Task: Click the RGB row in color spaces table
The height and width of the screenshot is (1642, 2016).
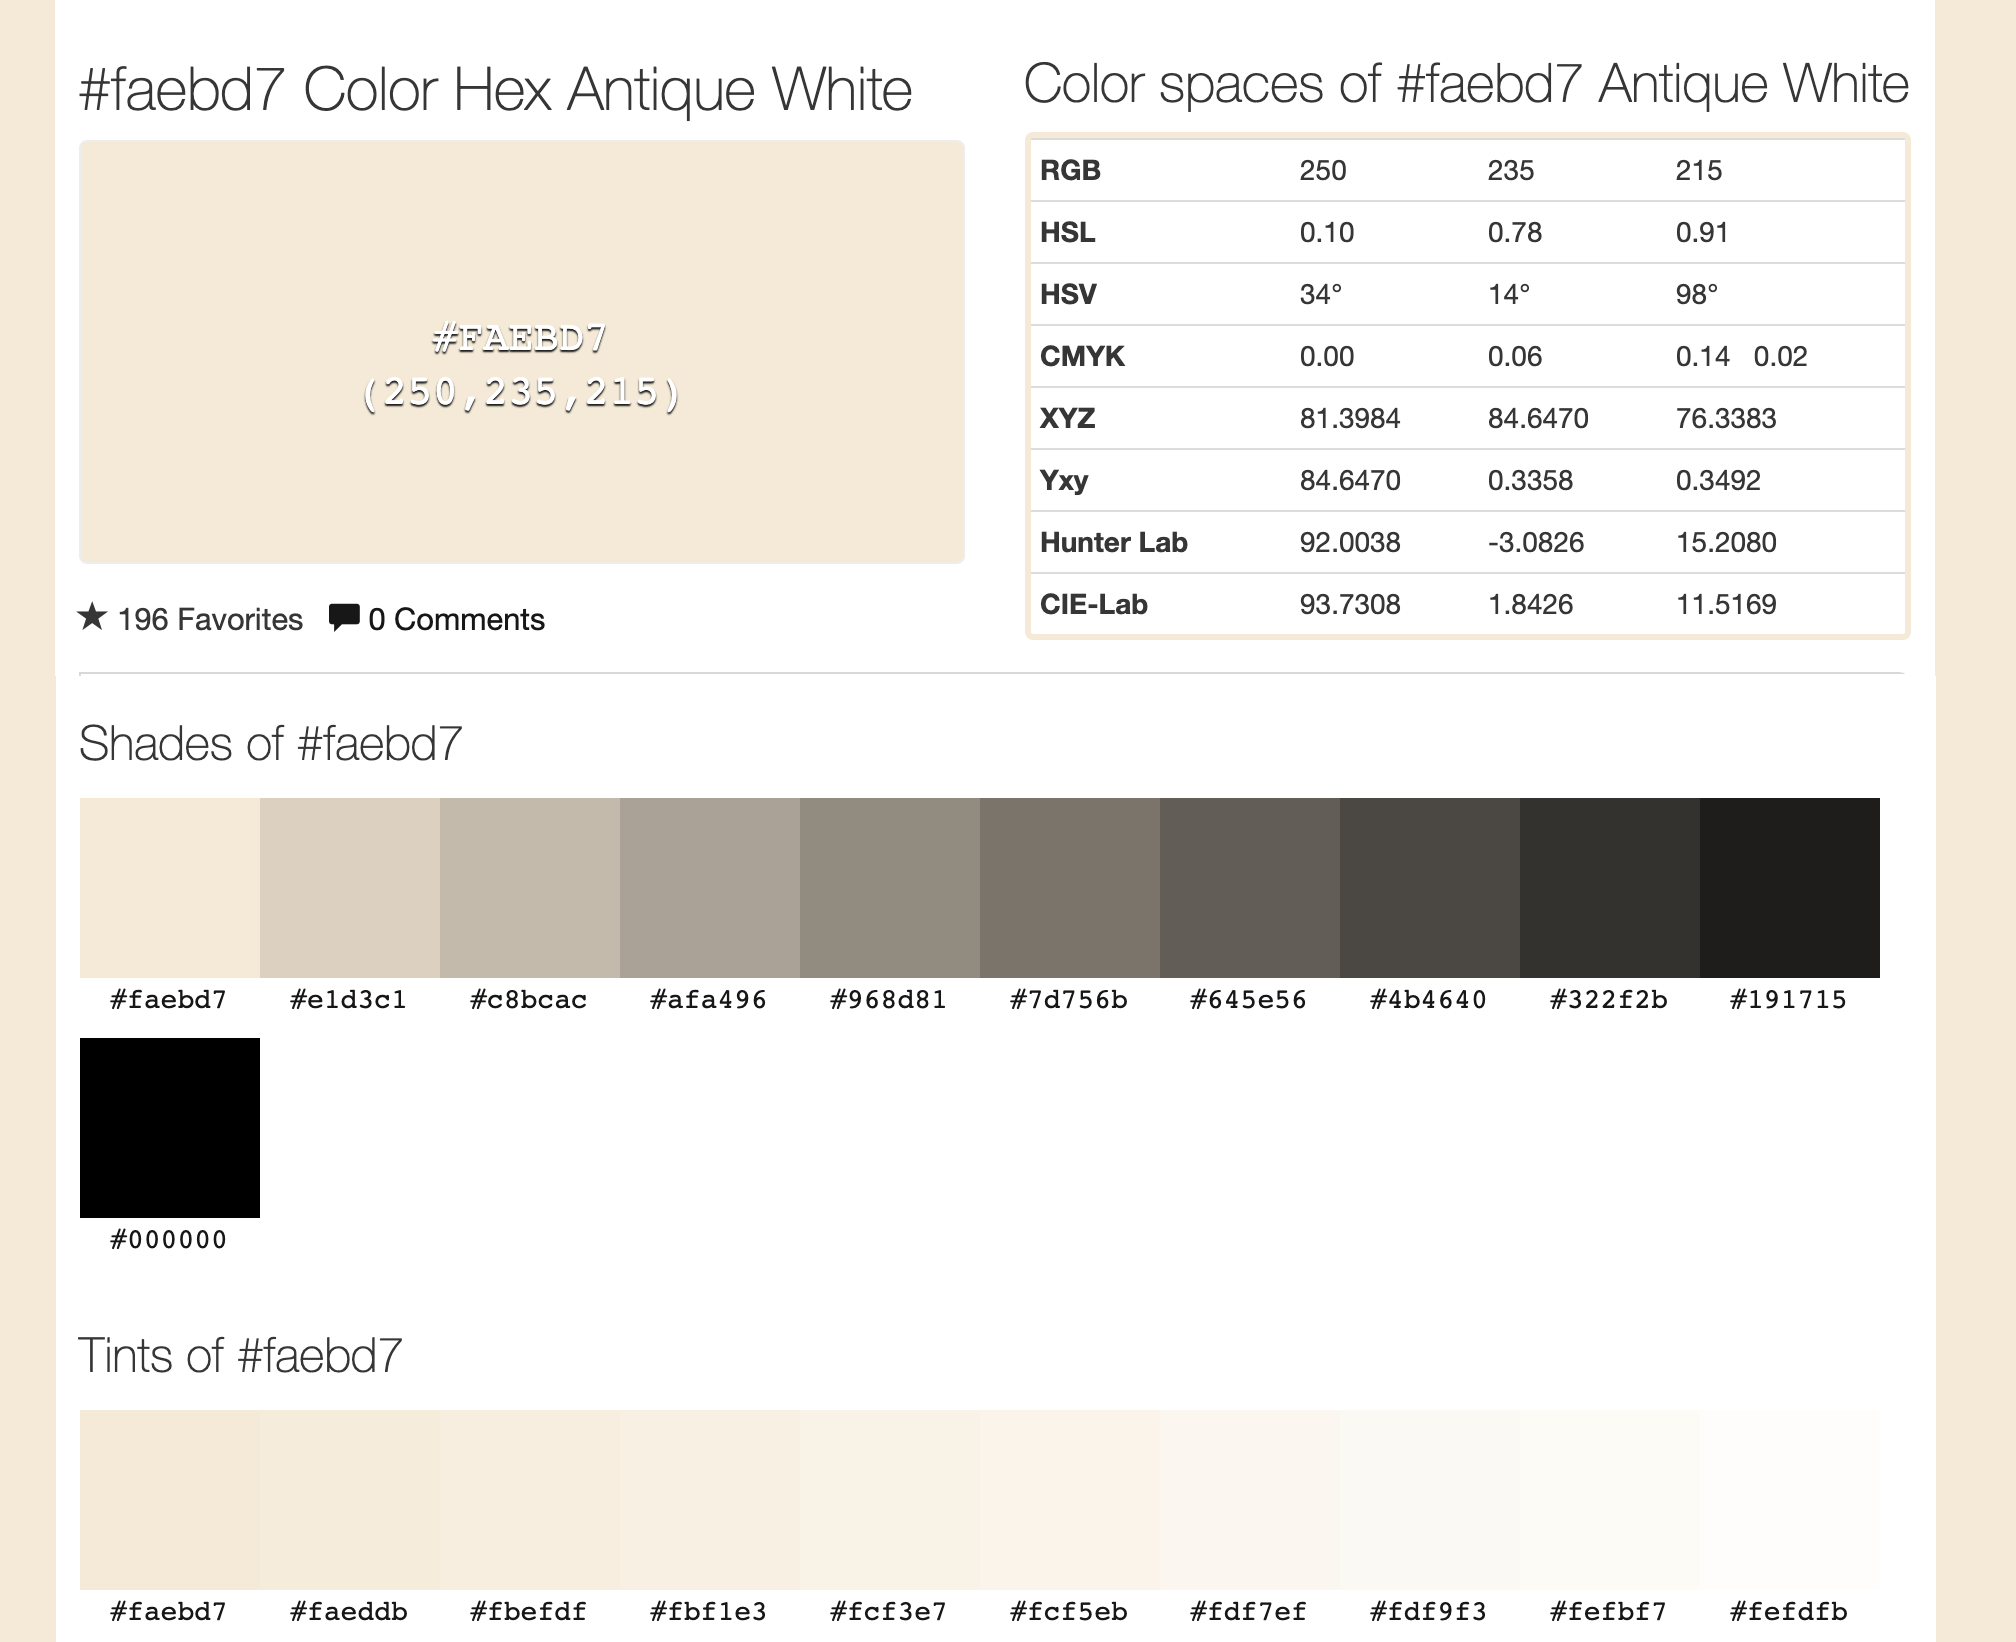Action: (1467, 170)
